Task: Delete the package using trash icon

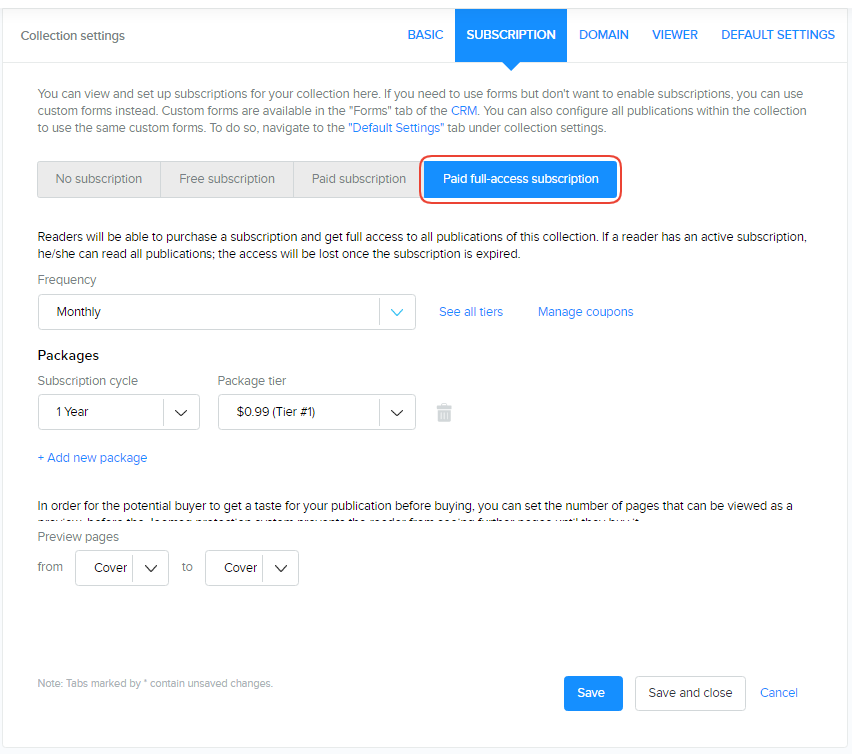Action: (x=444, y=412)
